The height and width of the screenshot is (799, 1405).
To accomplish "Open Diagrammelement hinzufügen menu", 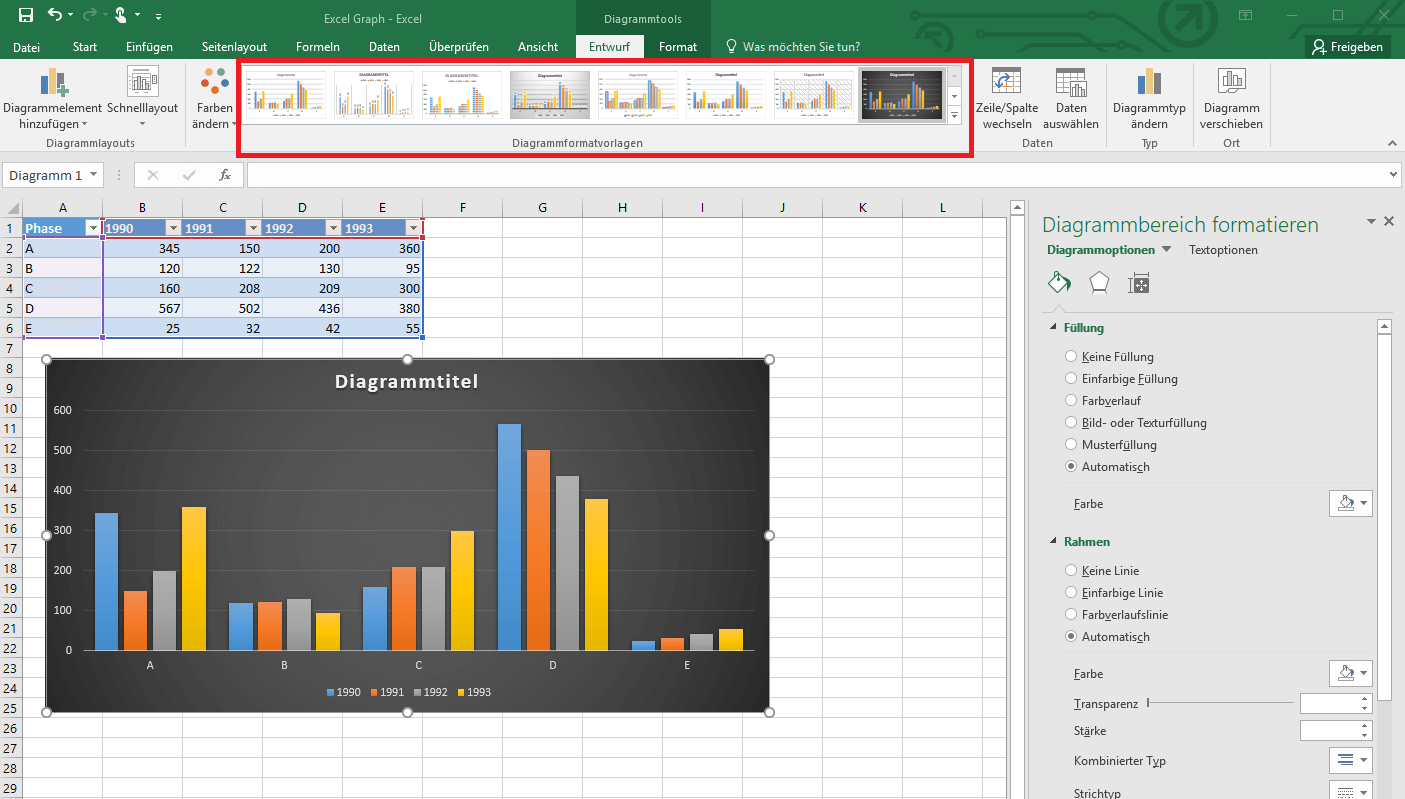I will [53, 99].
